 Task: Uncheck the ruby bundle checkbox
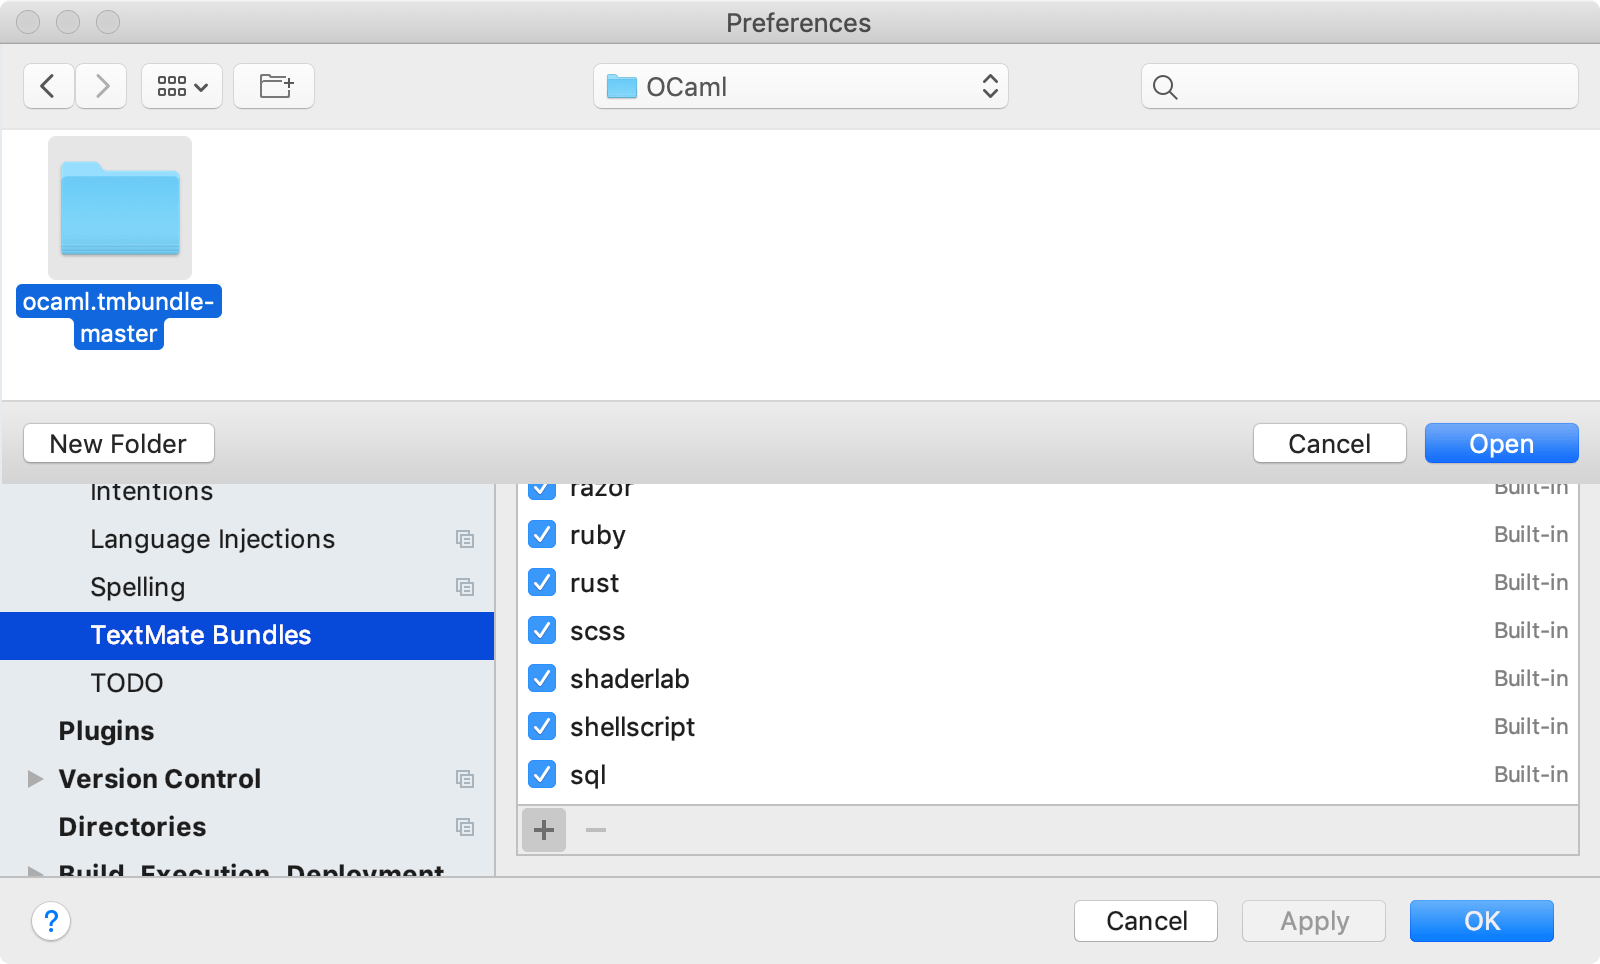[x=542, y=535]
